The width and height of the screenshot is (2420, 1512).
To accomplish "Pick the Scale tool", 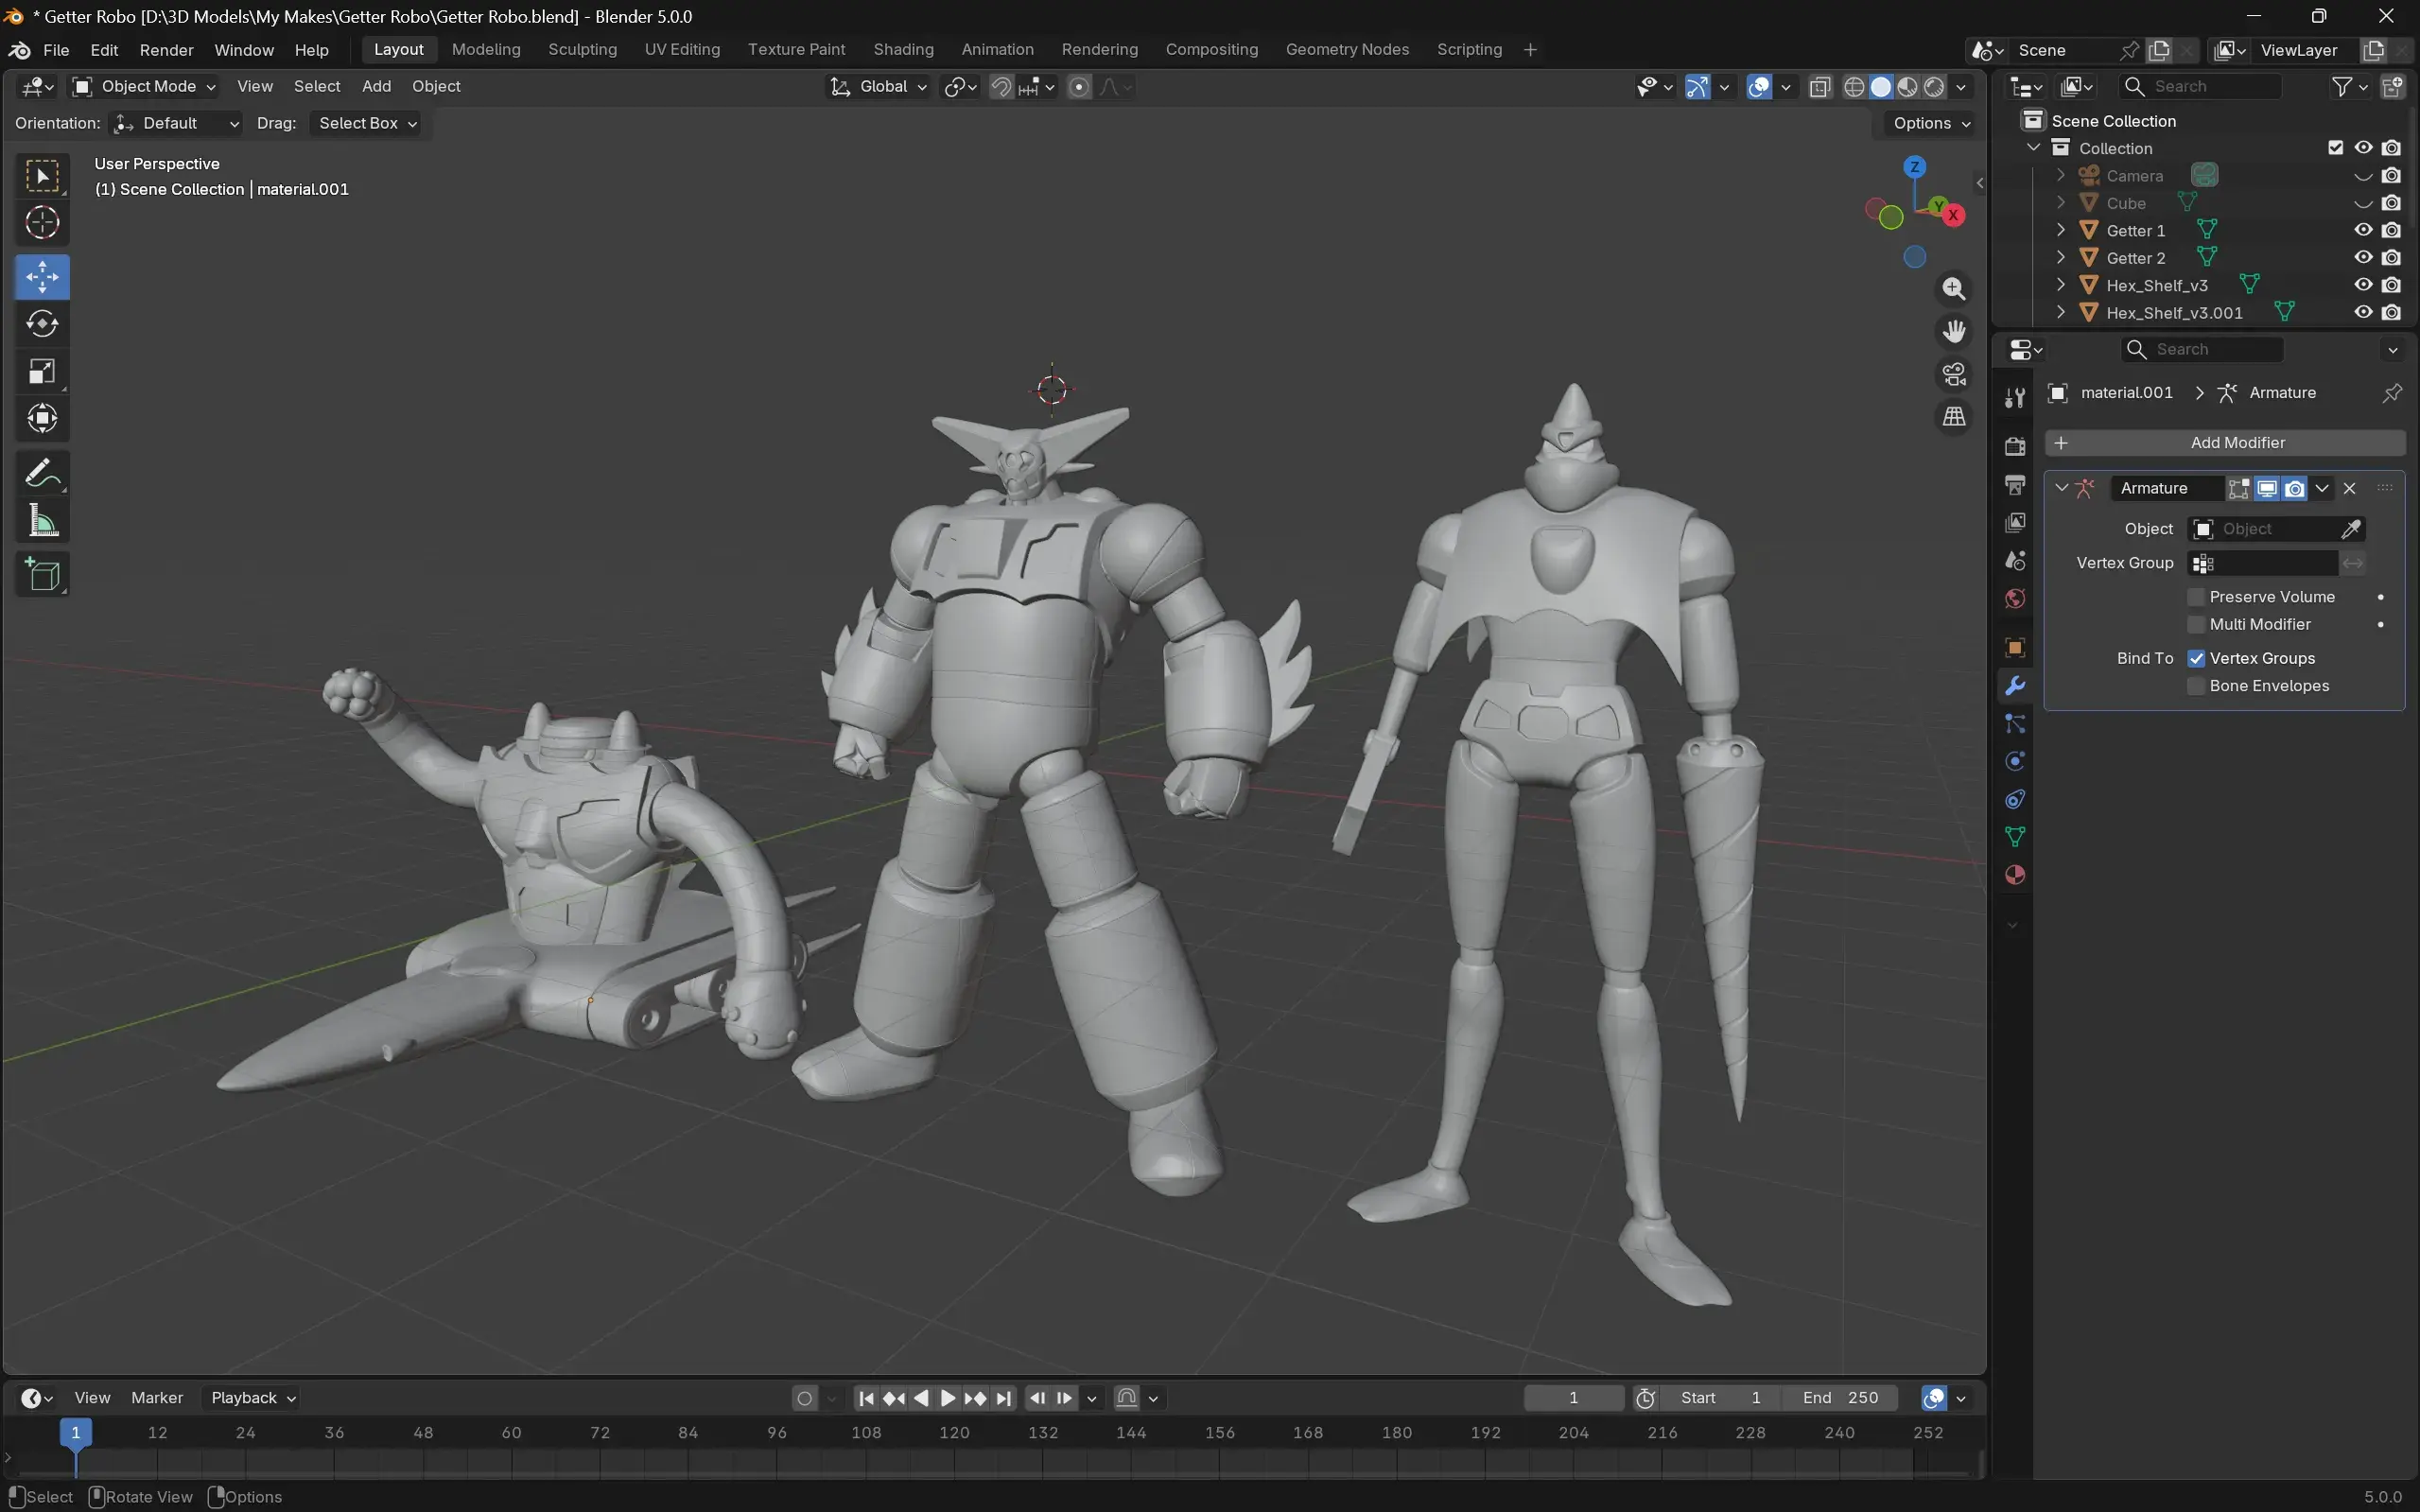I will [42, 371].
